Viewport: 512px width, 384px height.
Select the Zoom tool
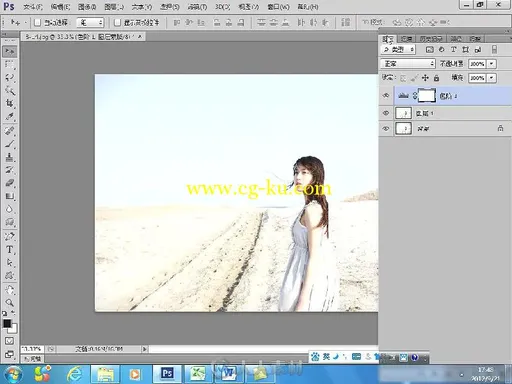[x=10, y=303]
